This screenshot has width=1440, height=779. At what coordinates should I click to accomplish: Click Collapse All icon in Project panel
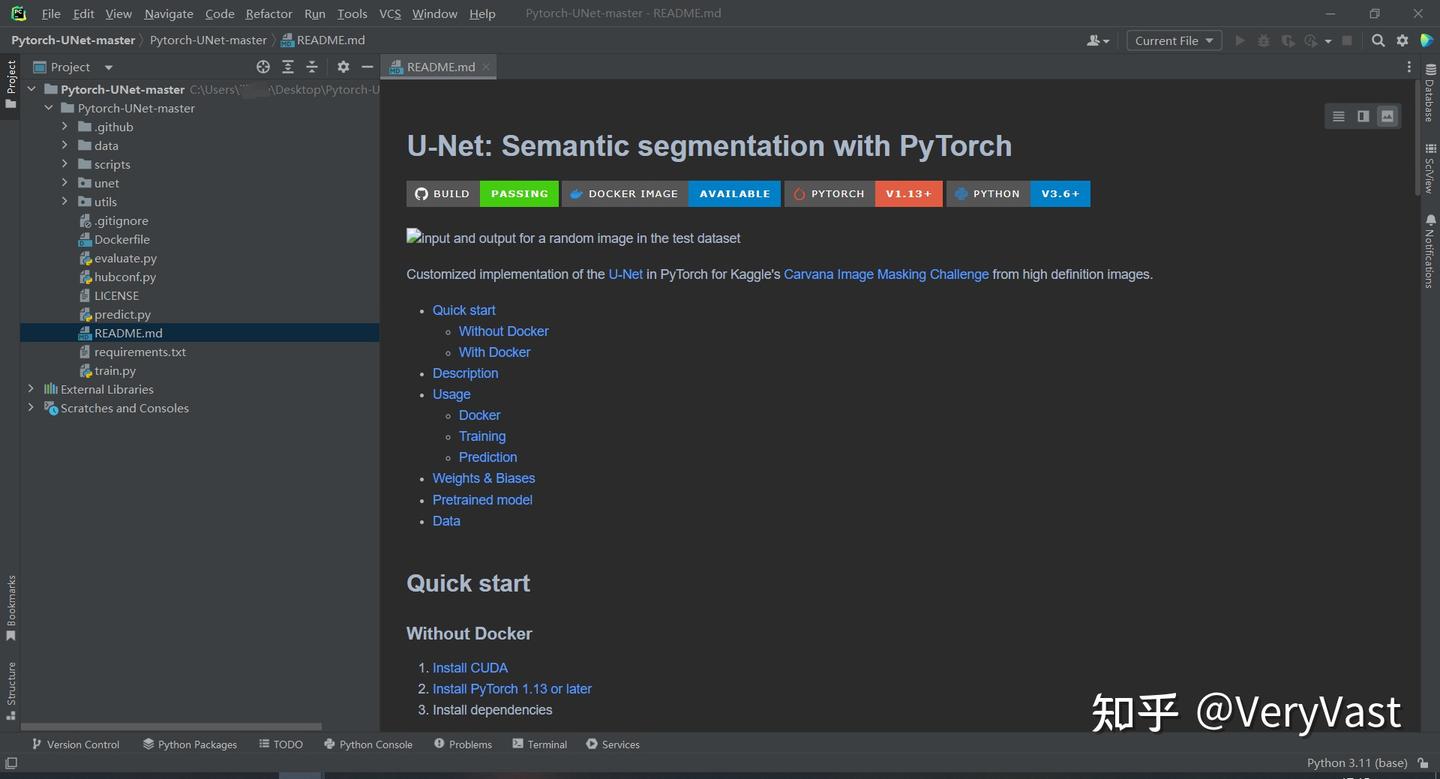tap(312, 67)
